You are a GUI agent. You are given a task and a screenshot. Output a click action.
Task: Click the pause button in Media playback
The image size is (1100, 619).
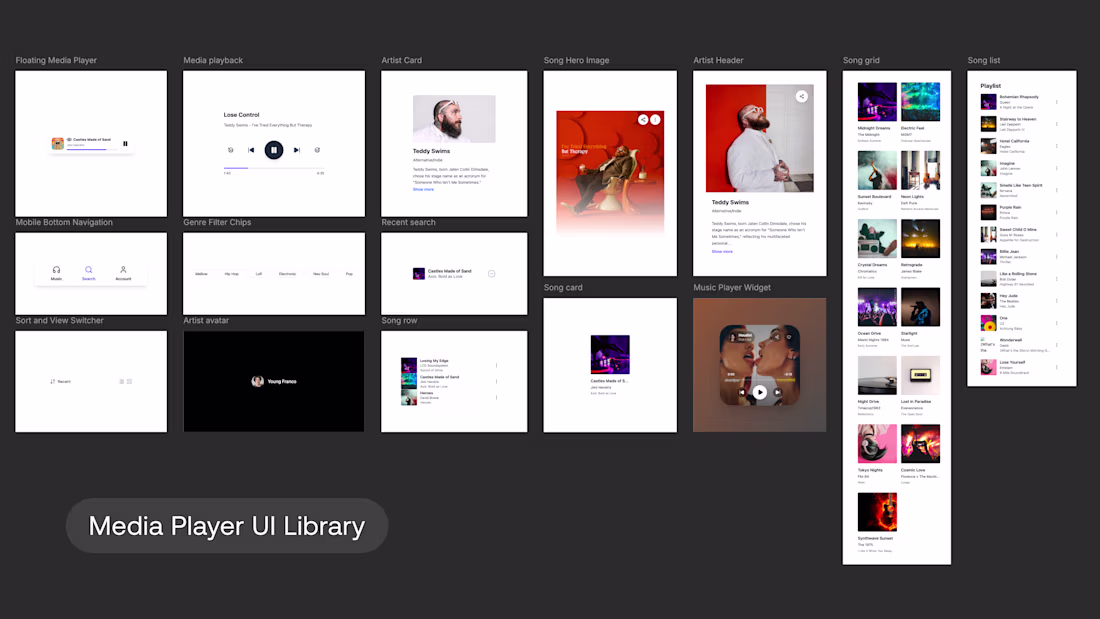[274, 149]
